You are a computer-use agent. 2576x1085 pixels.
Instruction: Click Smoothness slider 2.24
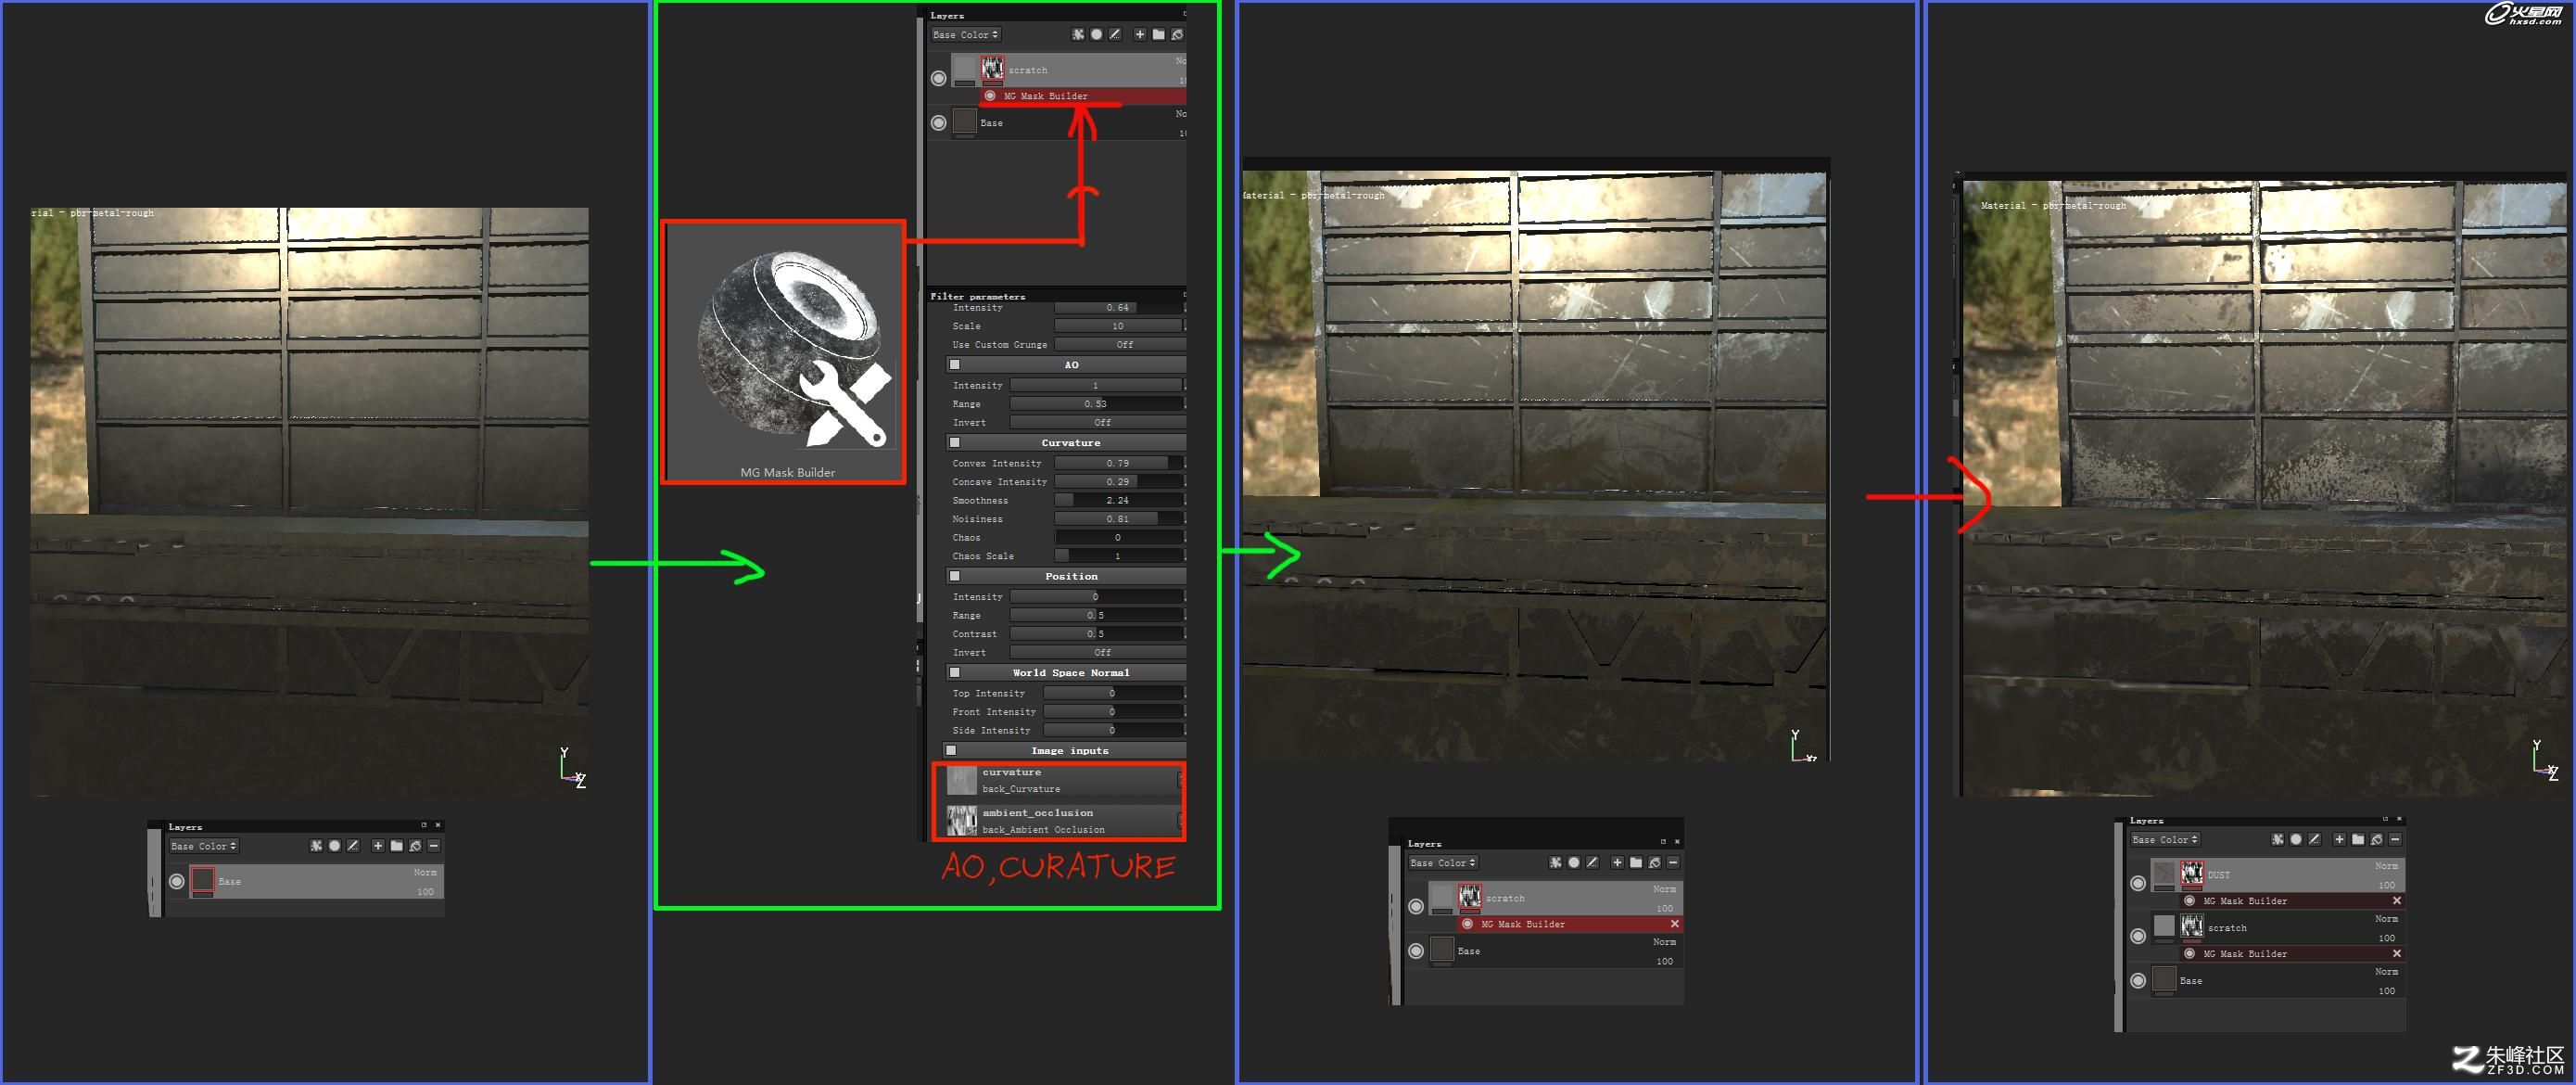(1119, 500)
